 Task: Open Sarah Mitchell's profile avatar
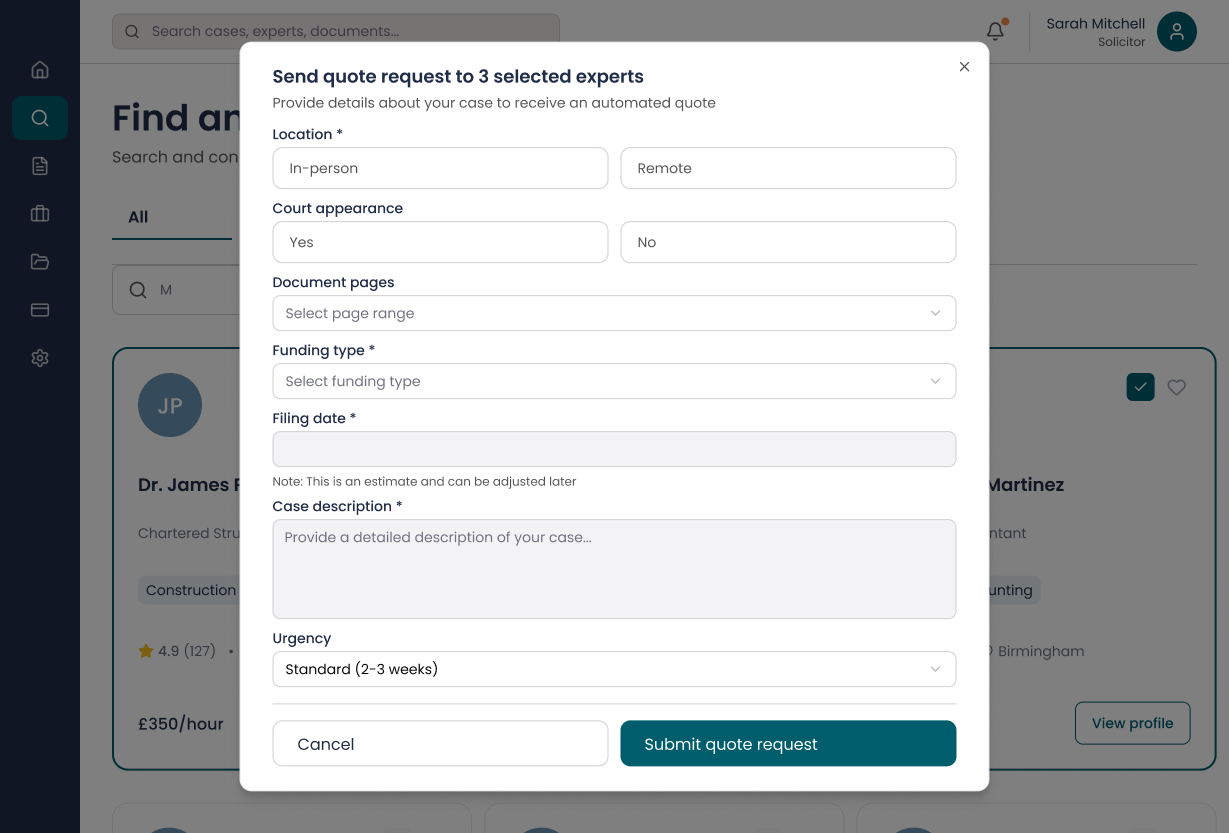point(1177,32)
